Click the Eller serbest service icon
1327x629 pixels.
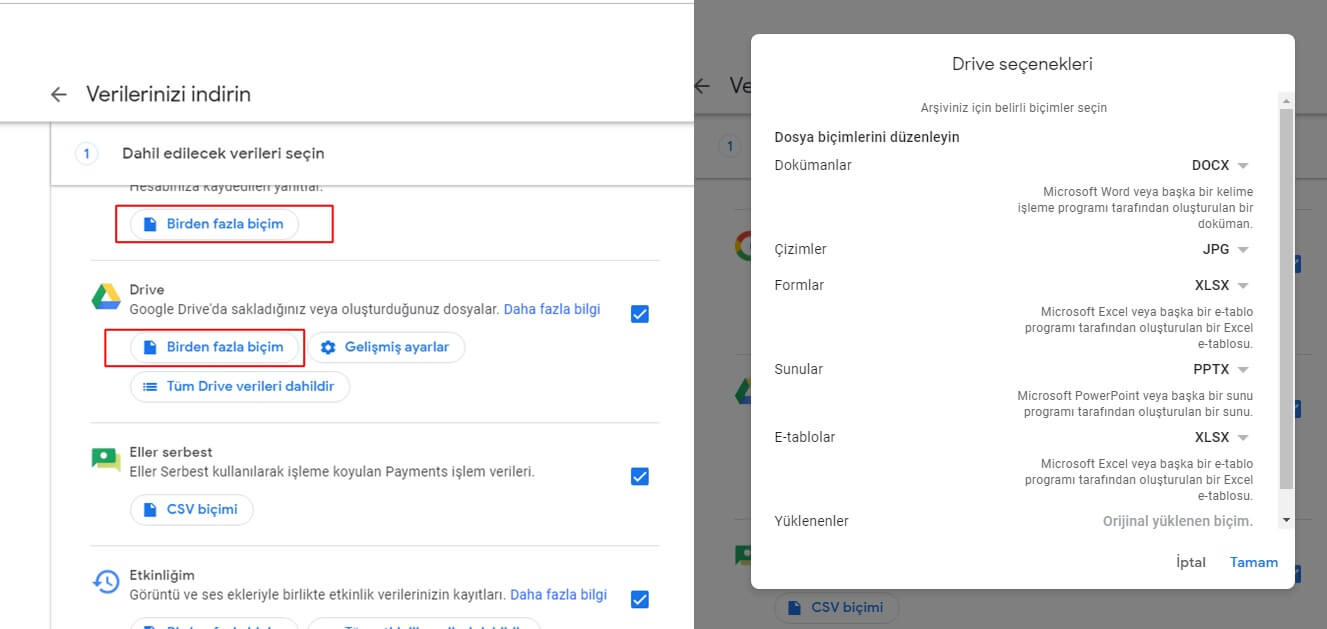coord(106,460)
